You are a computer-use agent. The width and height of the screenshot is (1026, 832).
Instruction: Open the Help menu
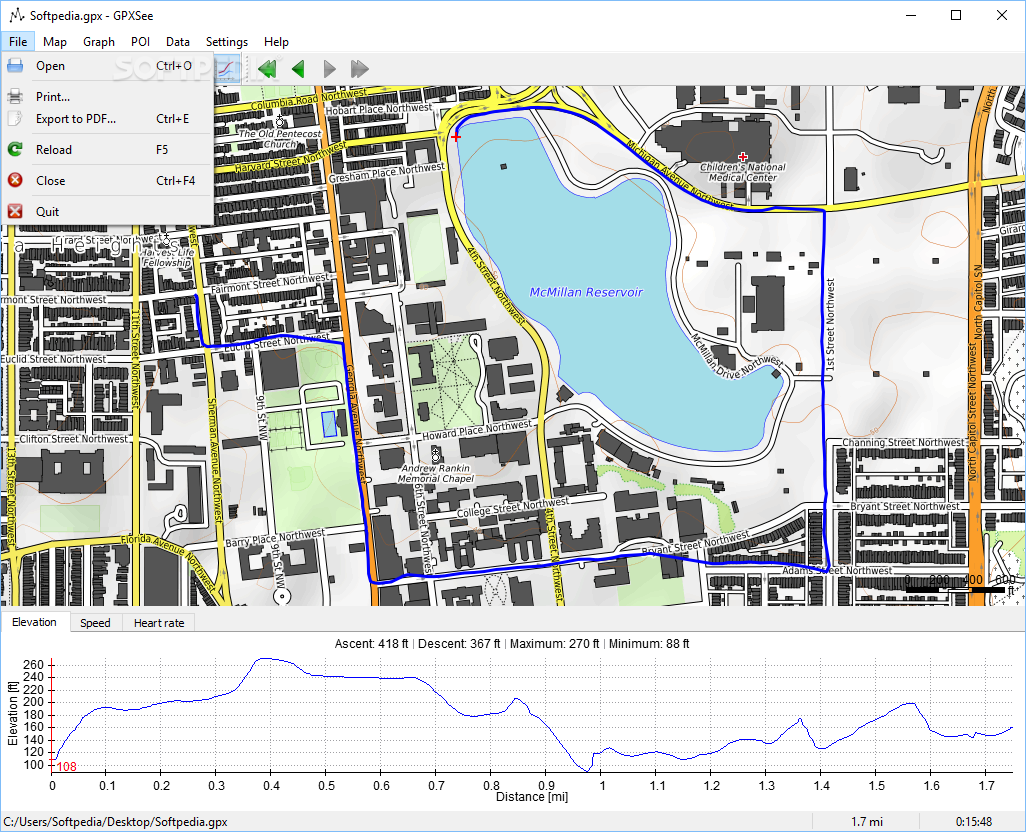click(x=276, y=42)
